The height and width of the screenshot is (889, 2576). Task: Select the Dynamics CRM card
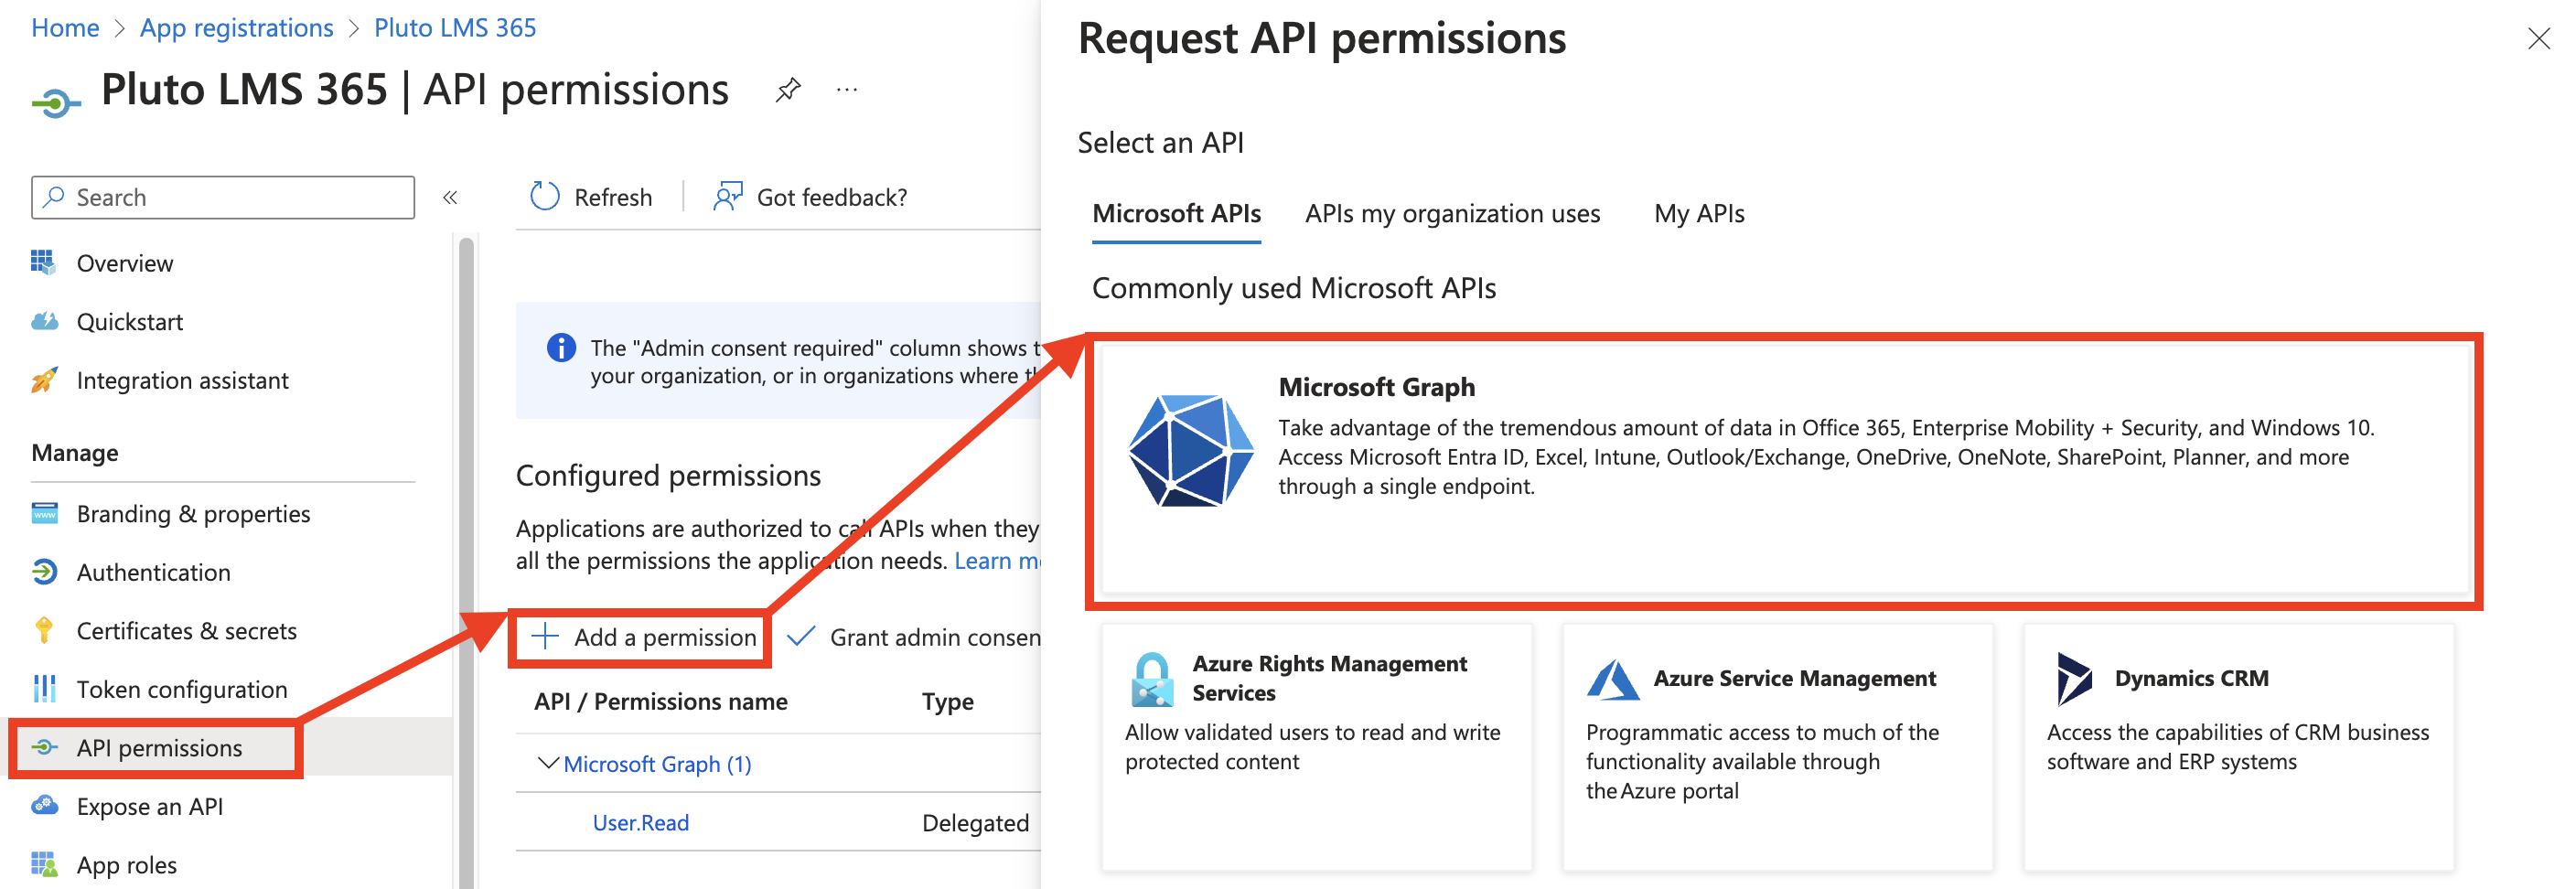pyautogui.click(x=2239, y=748)
